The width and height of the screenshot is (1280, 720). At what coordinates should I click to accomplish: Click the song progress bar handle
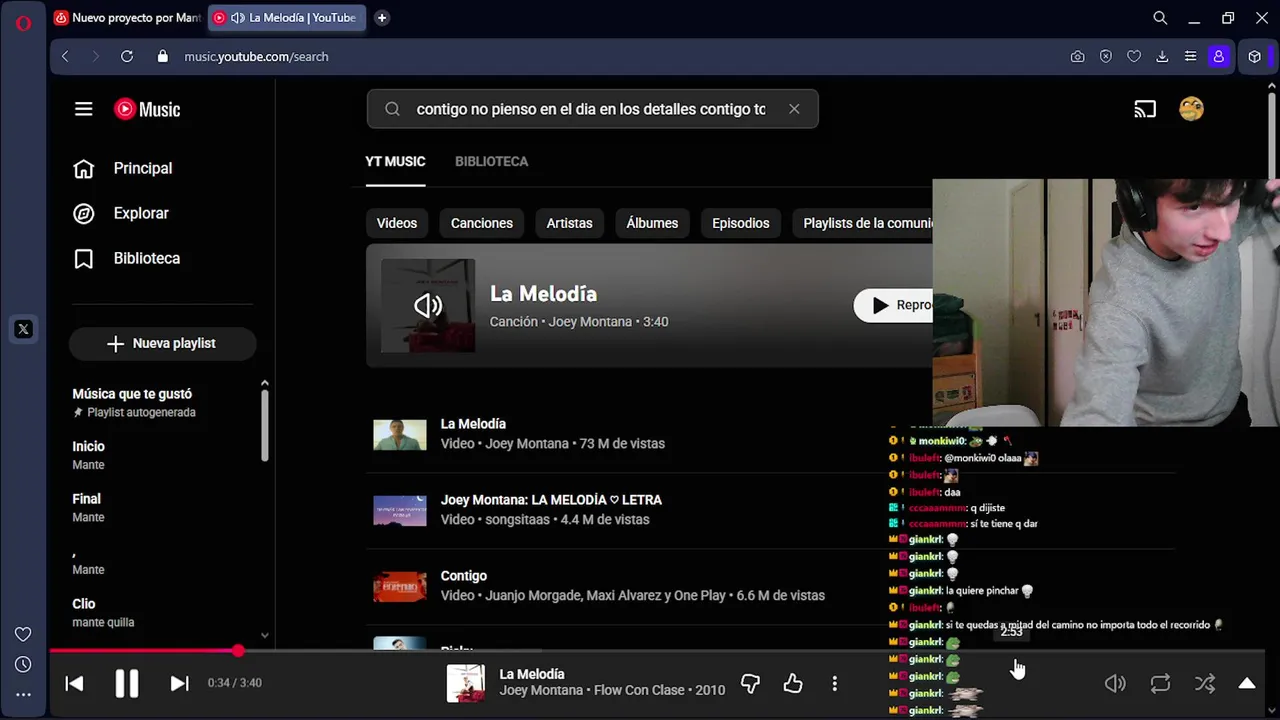point(238,651)
